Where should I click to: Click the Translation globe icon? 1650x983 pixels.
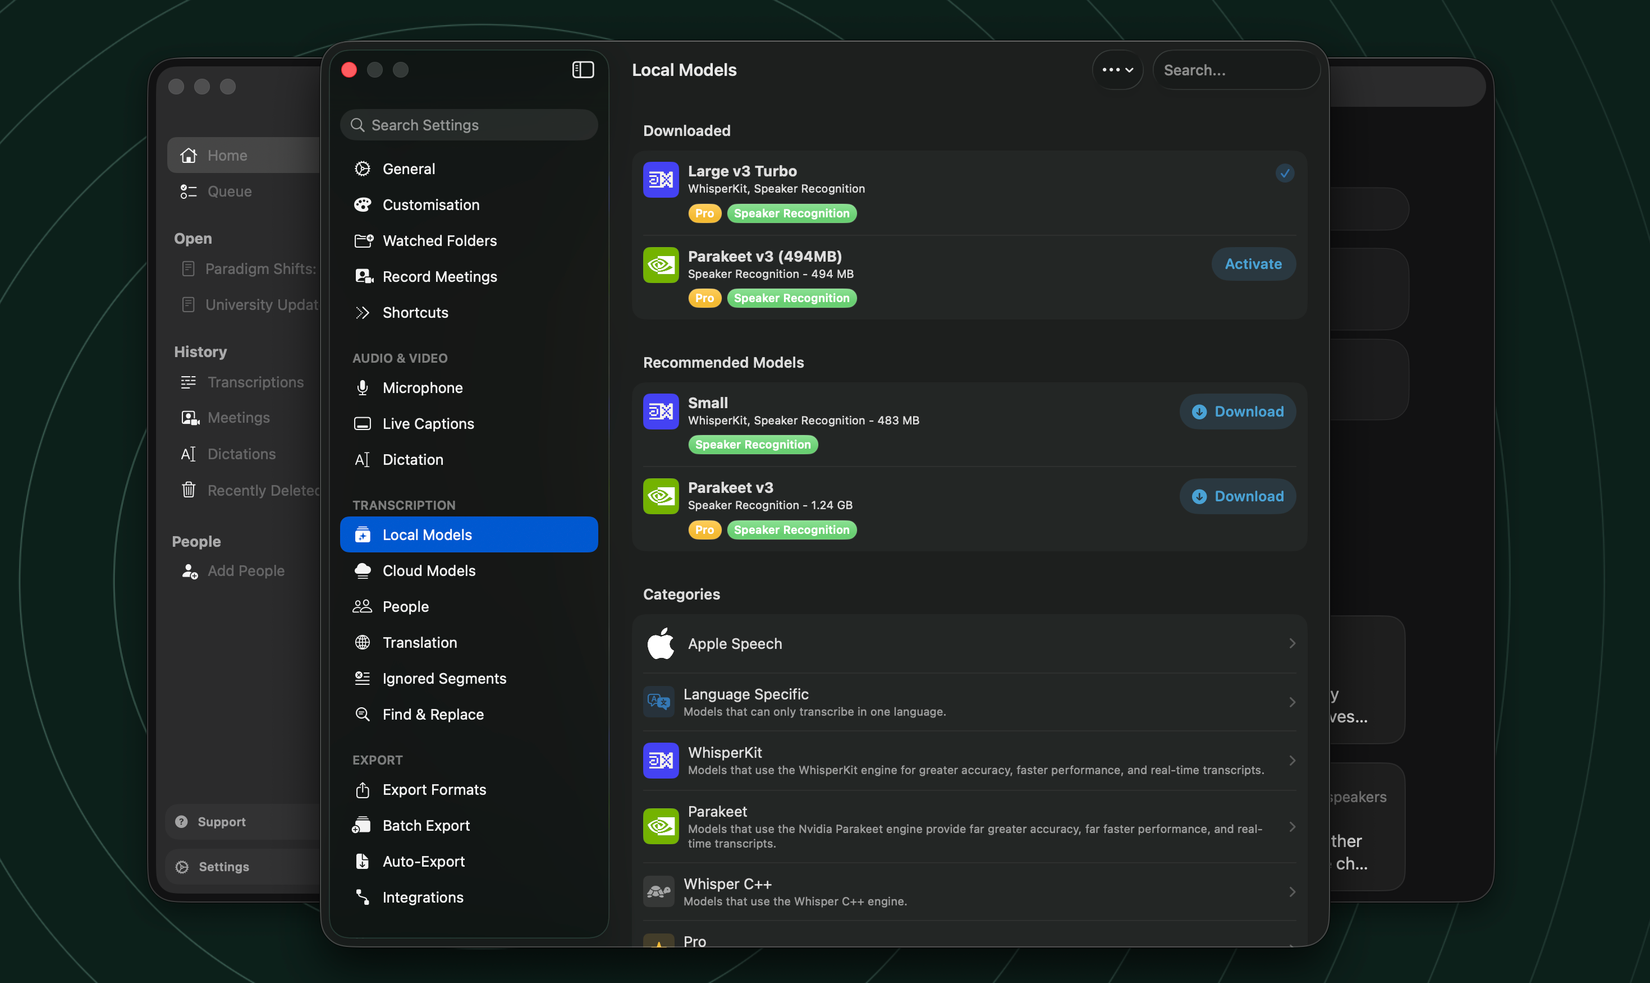click(x=362, y=643)
